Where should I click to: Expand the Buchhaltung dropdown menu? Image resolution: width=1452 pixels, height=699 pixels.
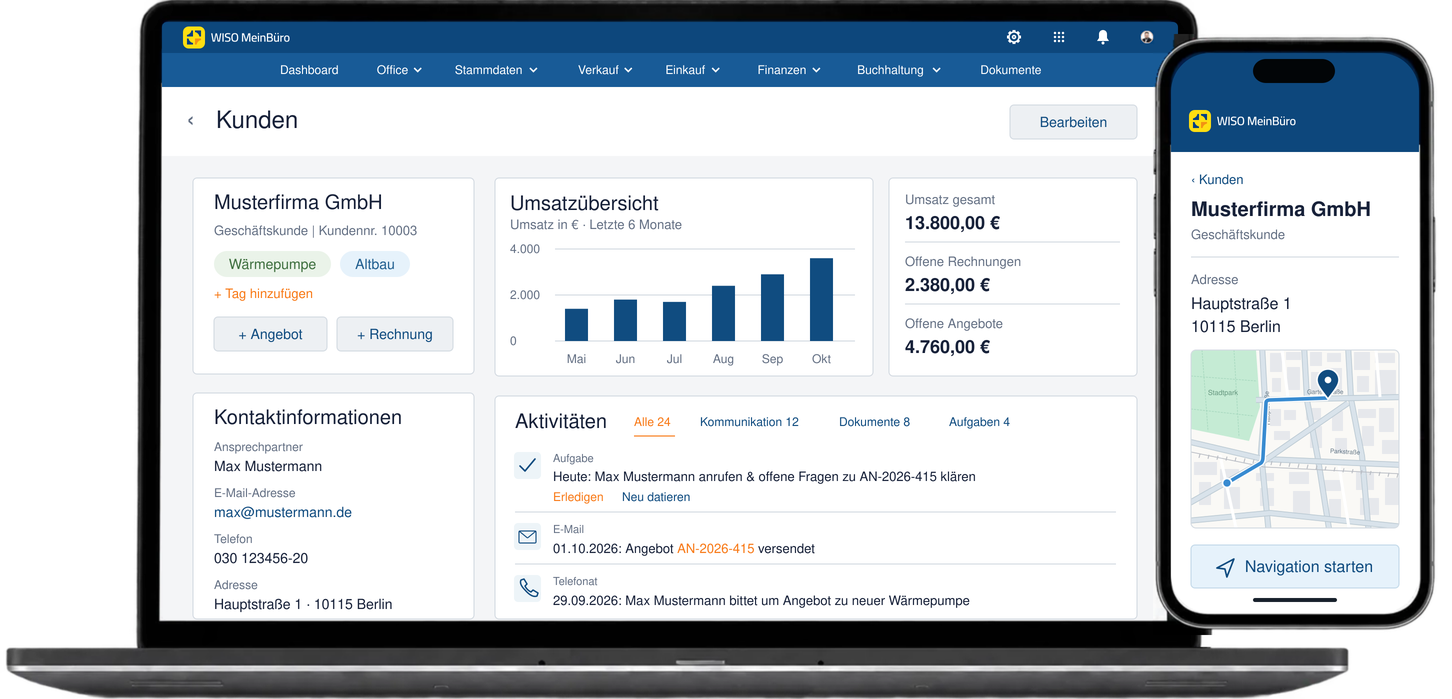pyautogui.click(x=899, y=70)
